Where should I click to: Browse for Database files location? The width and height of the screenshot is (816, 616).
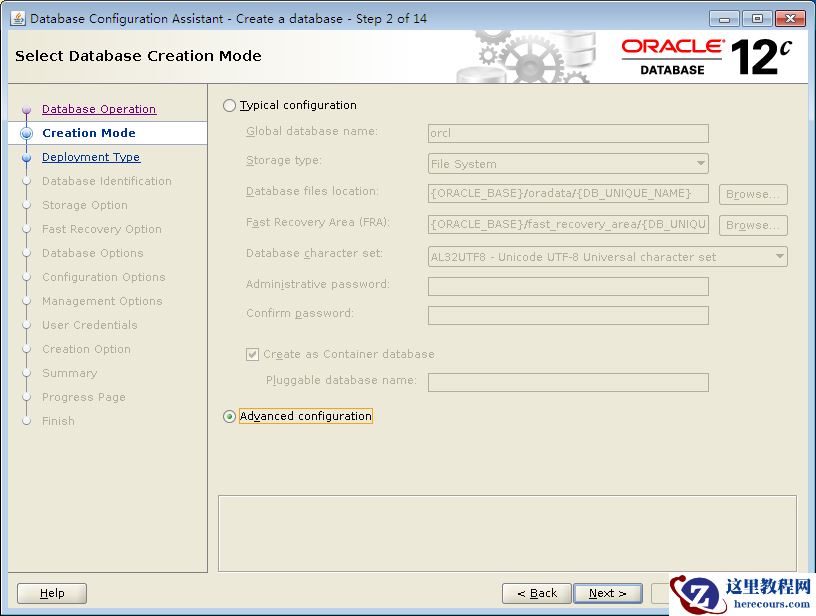753,194
